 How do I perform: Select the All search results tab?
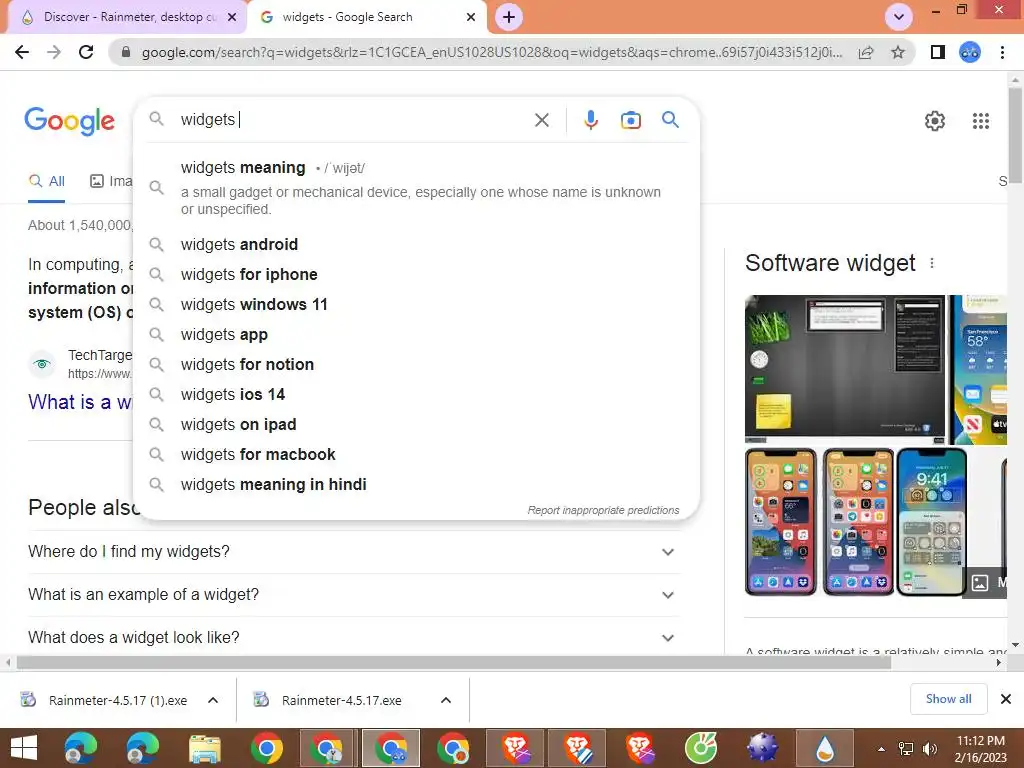coord(46,182)
